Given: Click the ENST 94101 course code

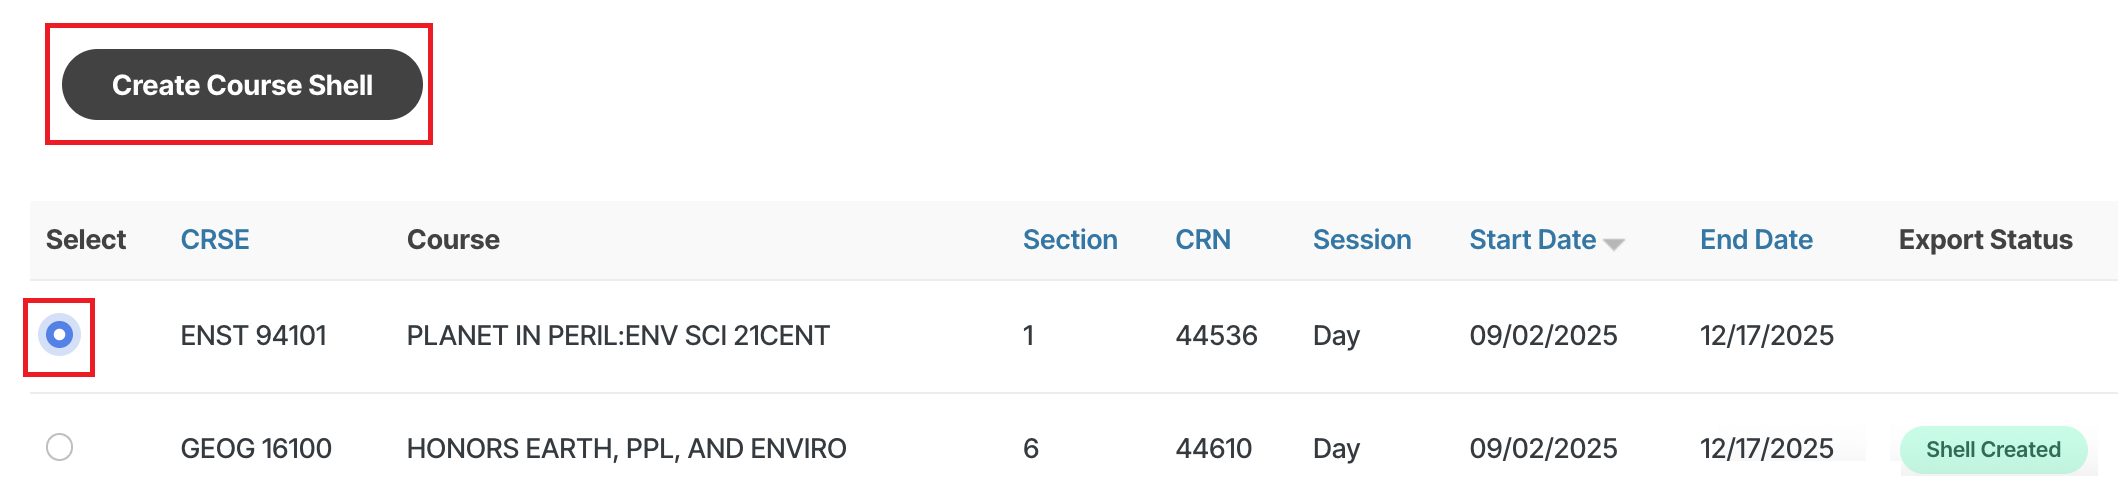Looking at the screenshot, I should click(x=254, y=336).
